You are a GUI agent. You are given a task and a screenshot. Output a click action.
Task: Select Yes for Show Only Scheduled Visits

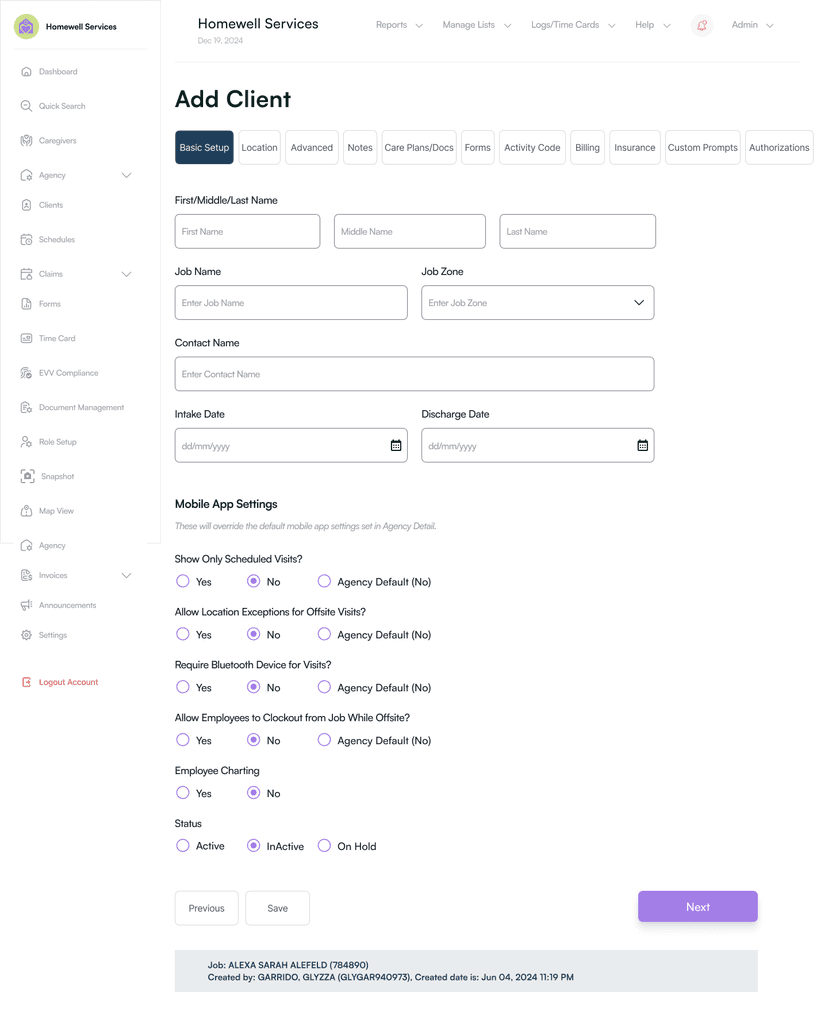183,581
